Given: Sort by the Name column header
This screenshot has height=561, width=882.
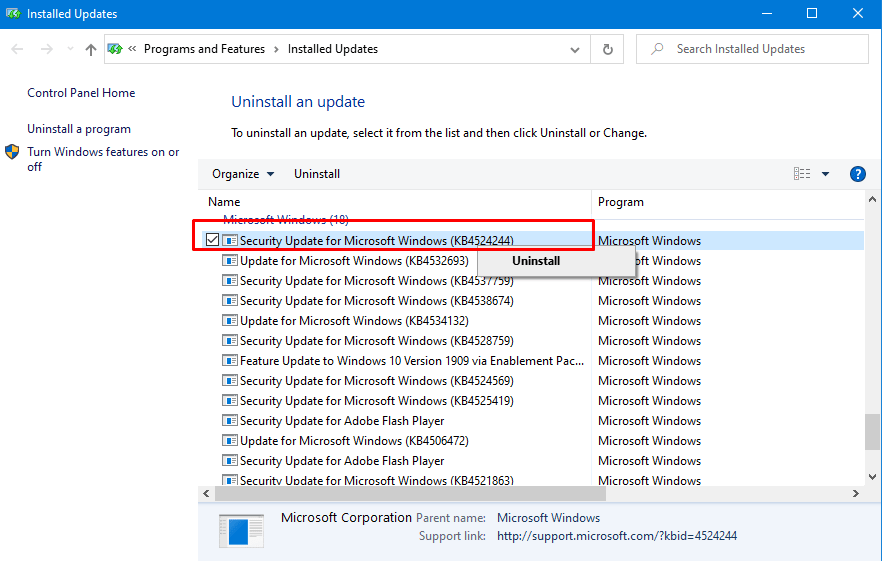Looking at the screenshot, I should (x=224, y=201).
